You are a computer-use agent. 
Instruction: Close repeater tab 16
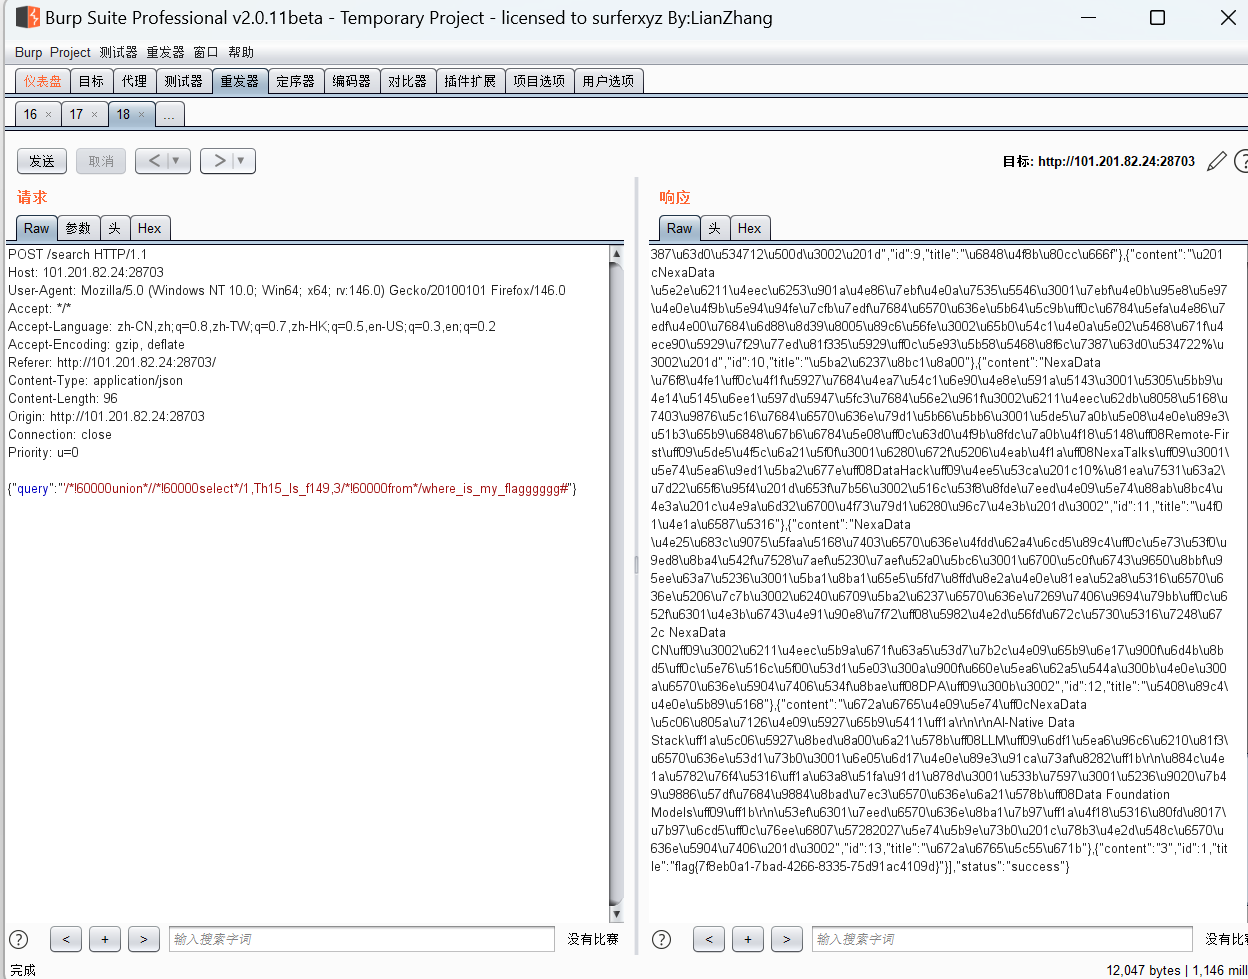tap(48, 114)
